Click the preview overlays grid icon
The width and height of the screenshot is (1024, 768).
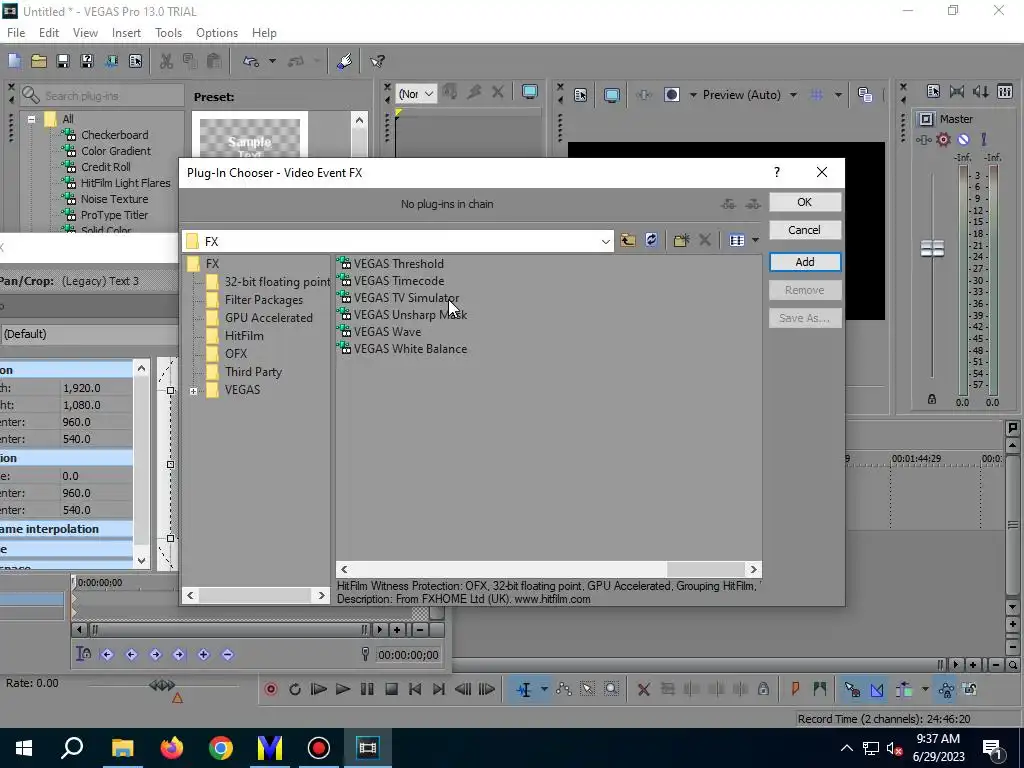816,95
